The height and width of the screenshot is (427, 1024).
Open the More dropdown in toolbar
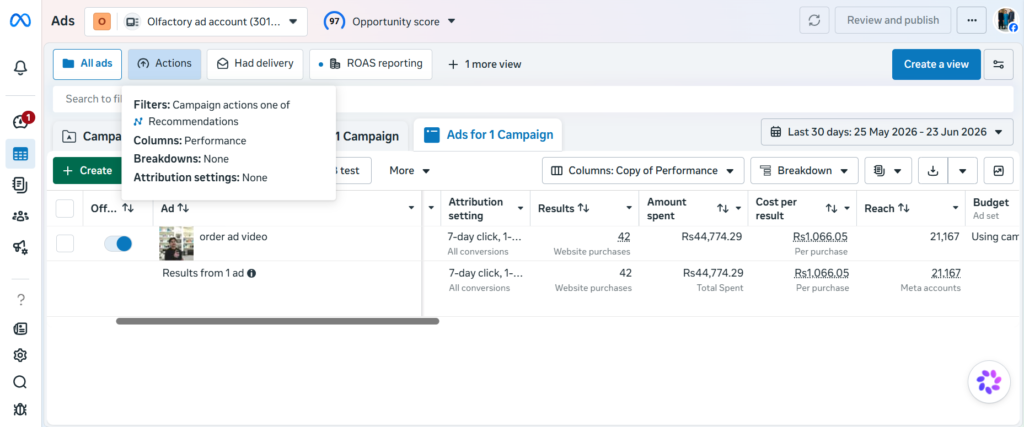coord(409,170)
